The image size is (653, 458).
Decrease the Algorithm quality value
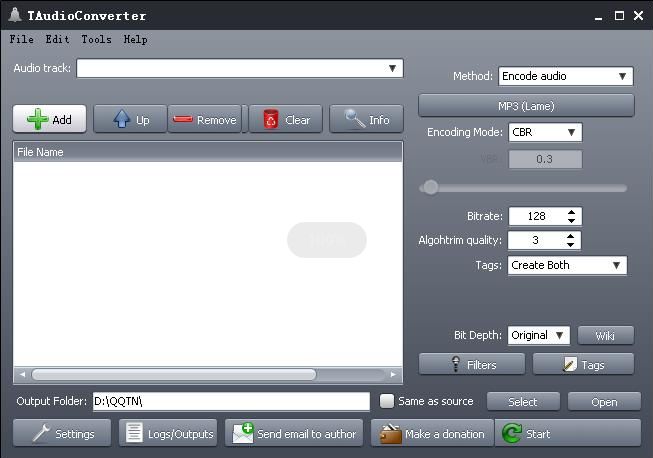coord(571,244)
